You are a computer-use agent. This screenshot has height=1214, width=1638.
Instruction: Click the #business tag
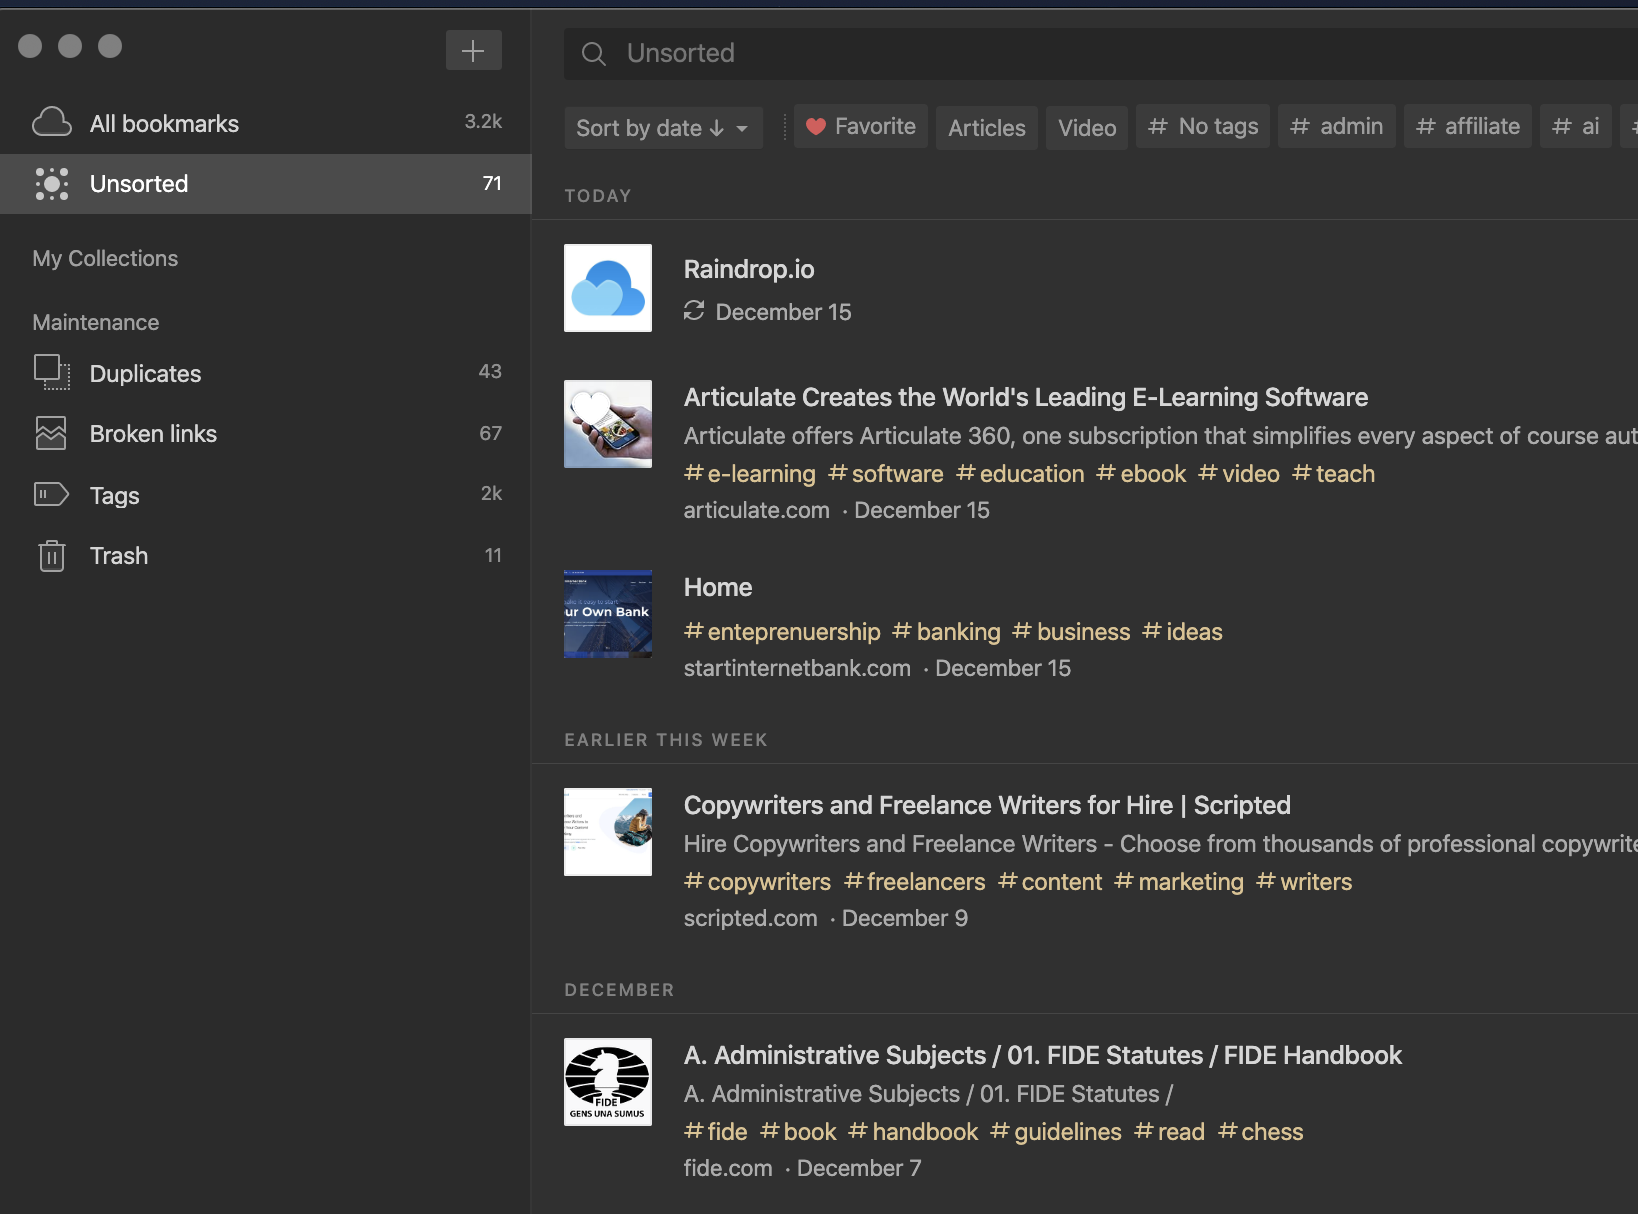tap(1071, 631)
